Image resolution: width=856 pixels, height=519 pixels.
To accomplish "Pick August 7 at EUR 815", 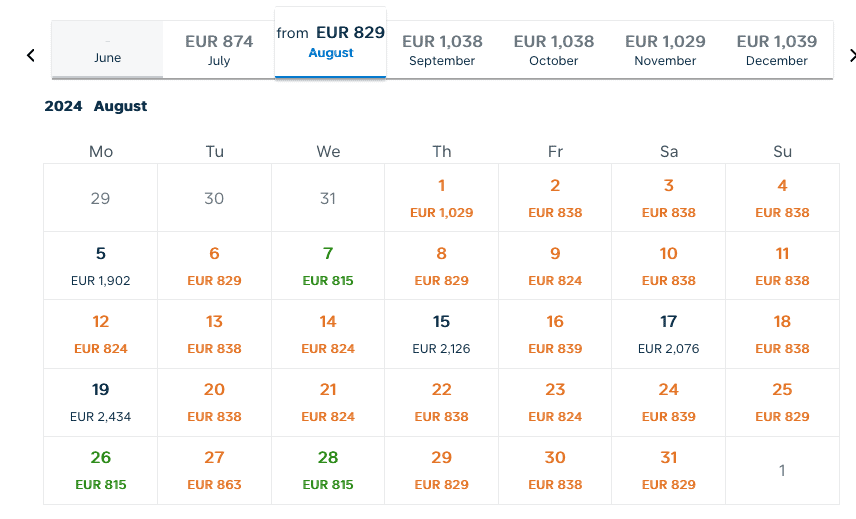I will tap(328, 266).
